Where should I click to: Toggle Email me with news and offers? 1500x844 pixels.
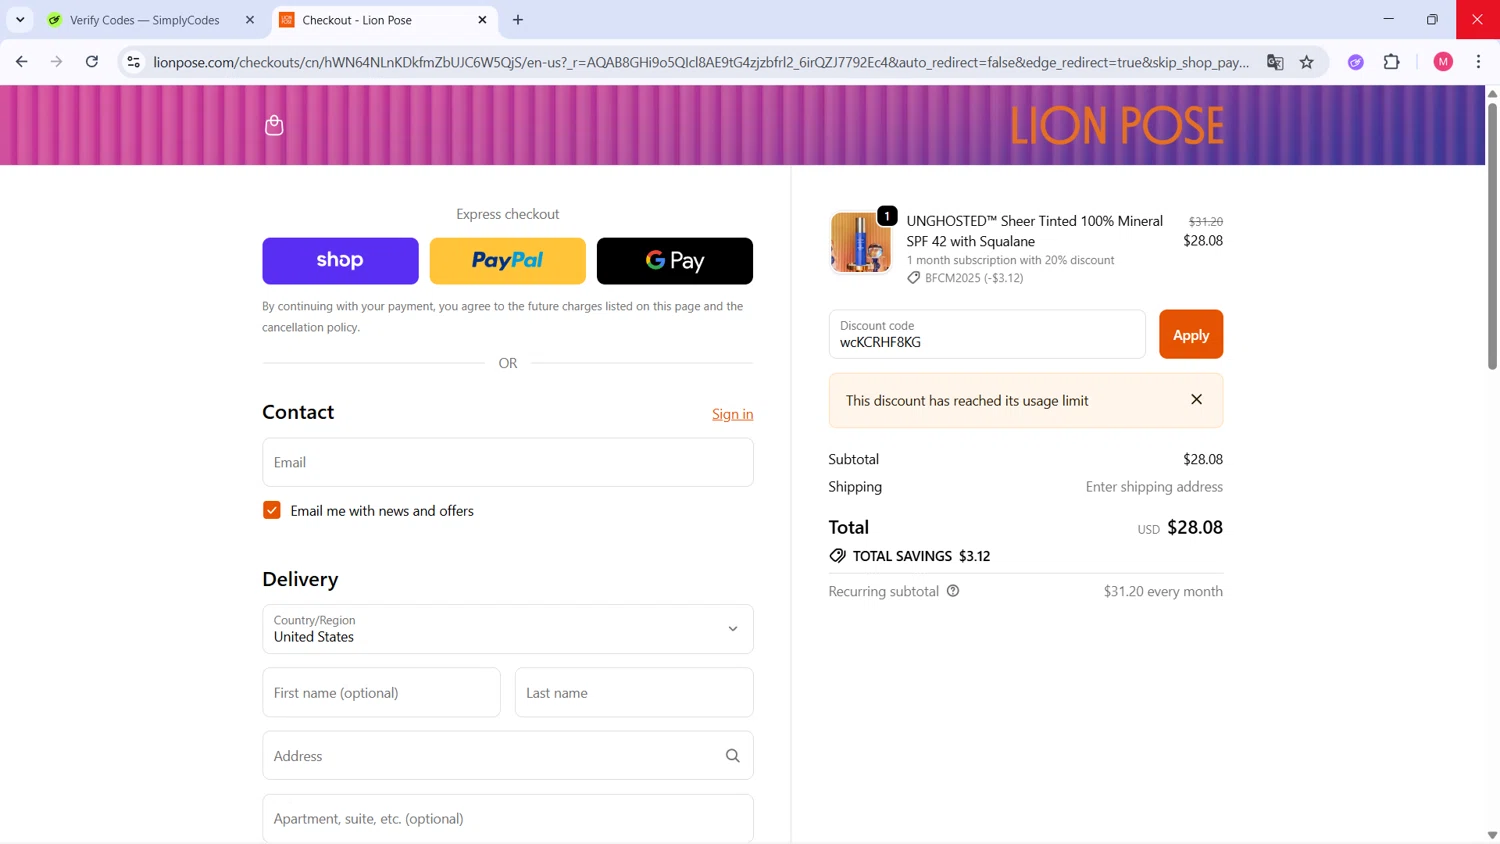click(x=272, y=510)
